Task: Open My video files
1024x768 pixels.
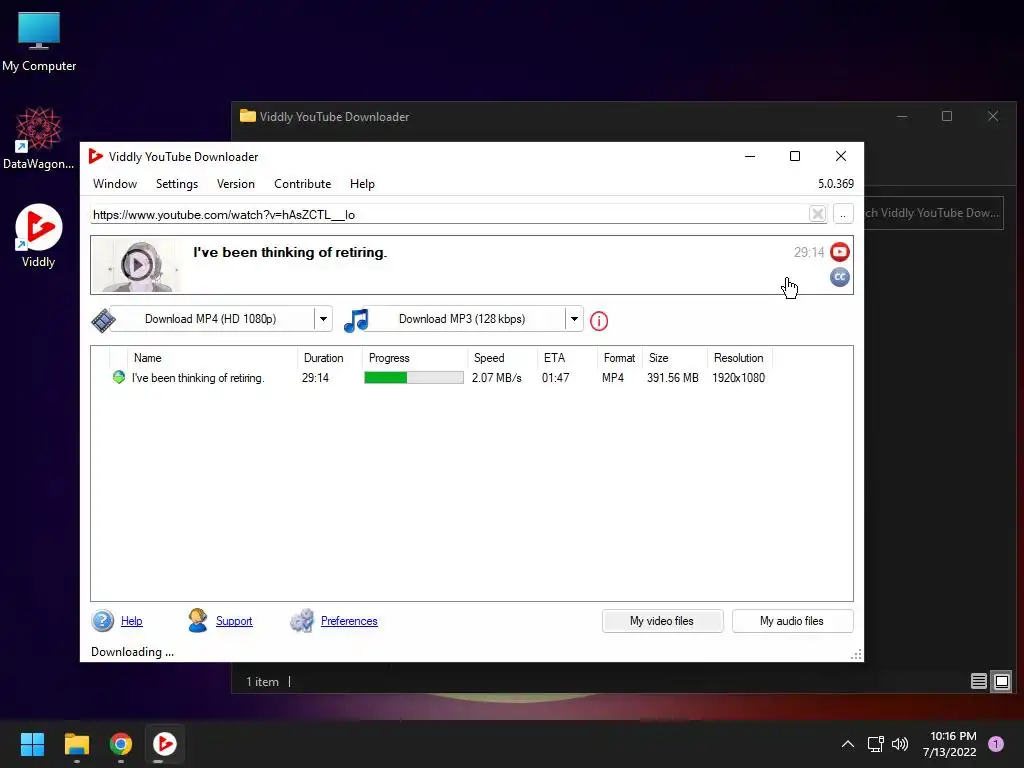Action: coord(662,620)
